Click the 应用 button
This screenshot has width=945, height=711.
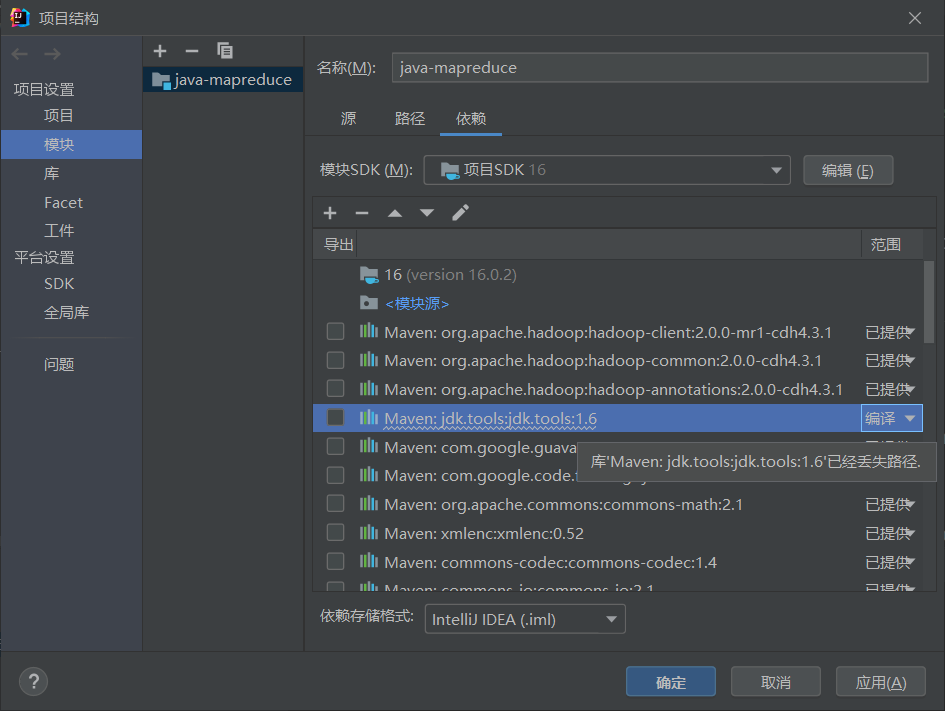(x=881, y=682)
